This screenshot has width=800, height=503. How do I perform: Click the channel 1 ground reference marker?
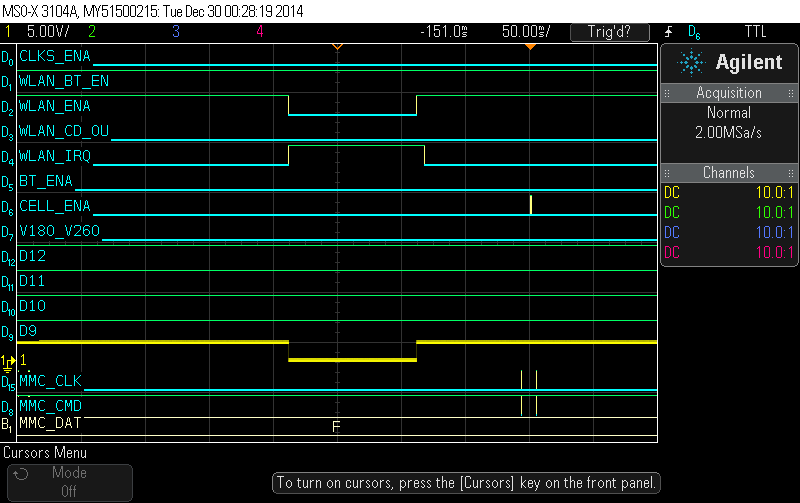(8, 363)
